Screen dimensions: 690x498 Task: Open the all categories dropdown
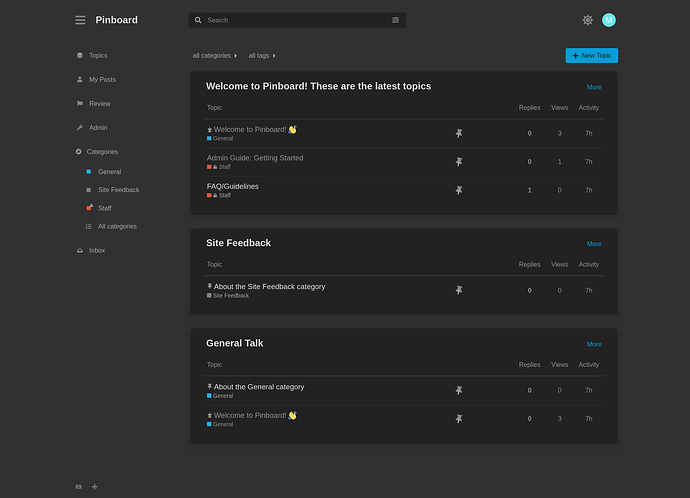[215, 56]
